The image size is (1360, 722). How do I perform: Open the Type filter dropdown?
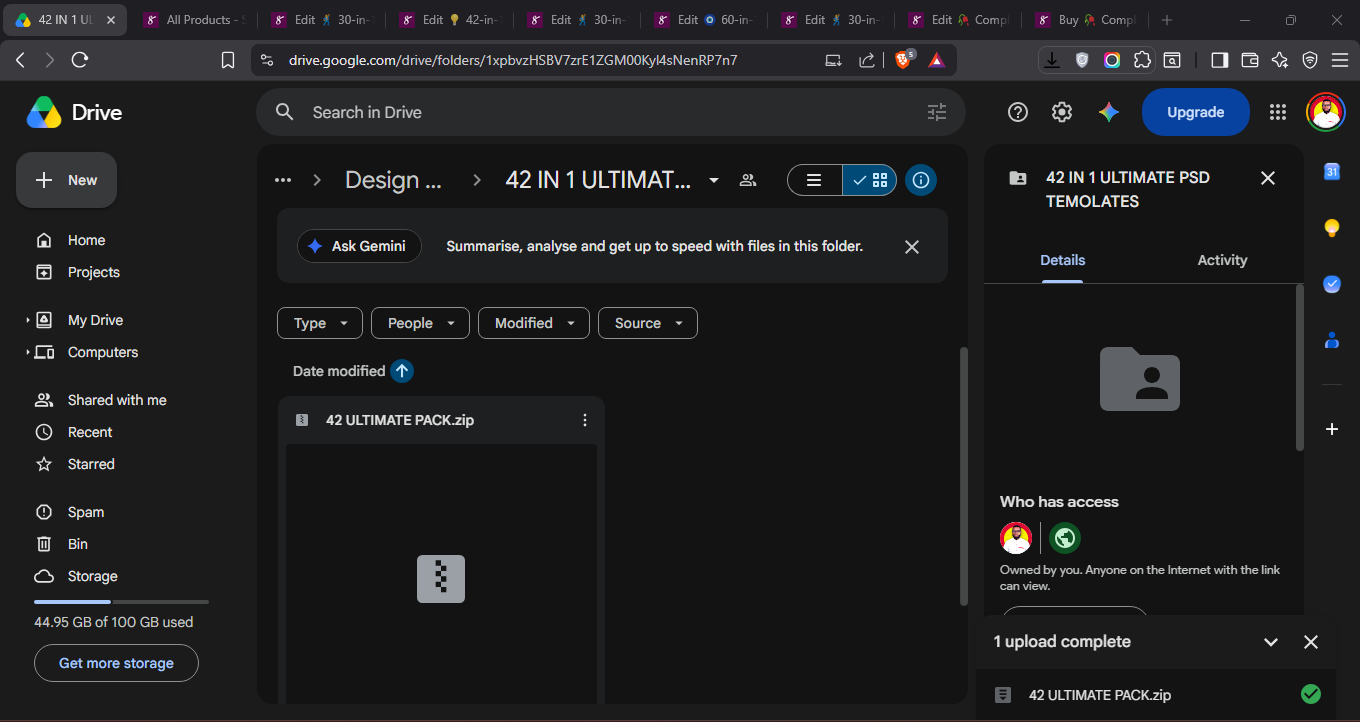point(319,323)
